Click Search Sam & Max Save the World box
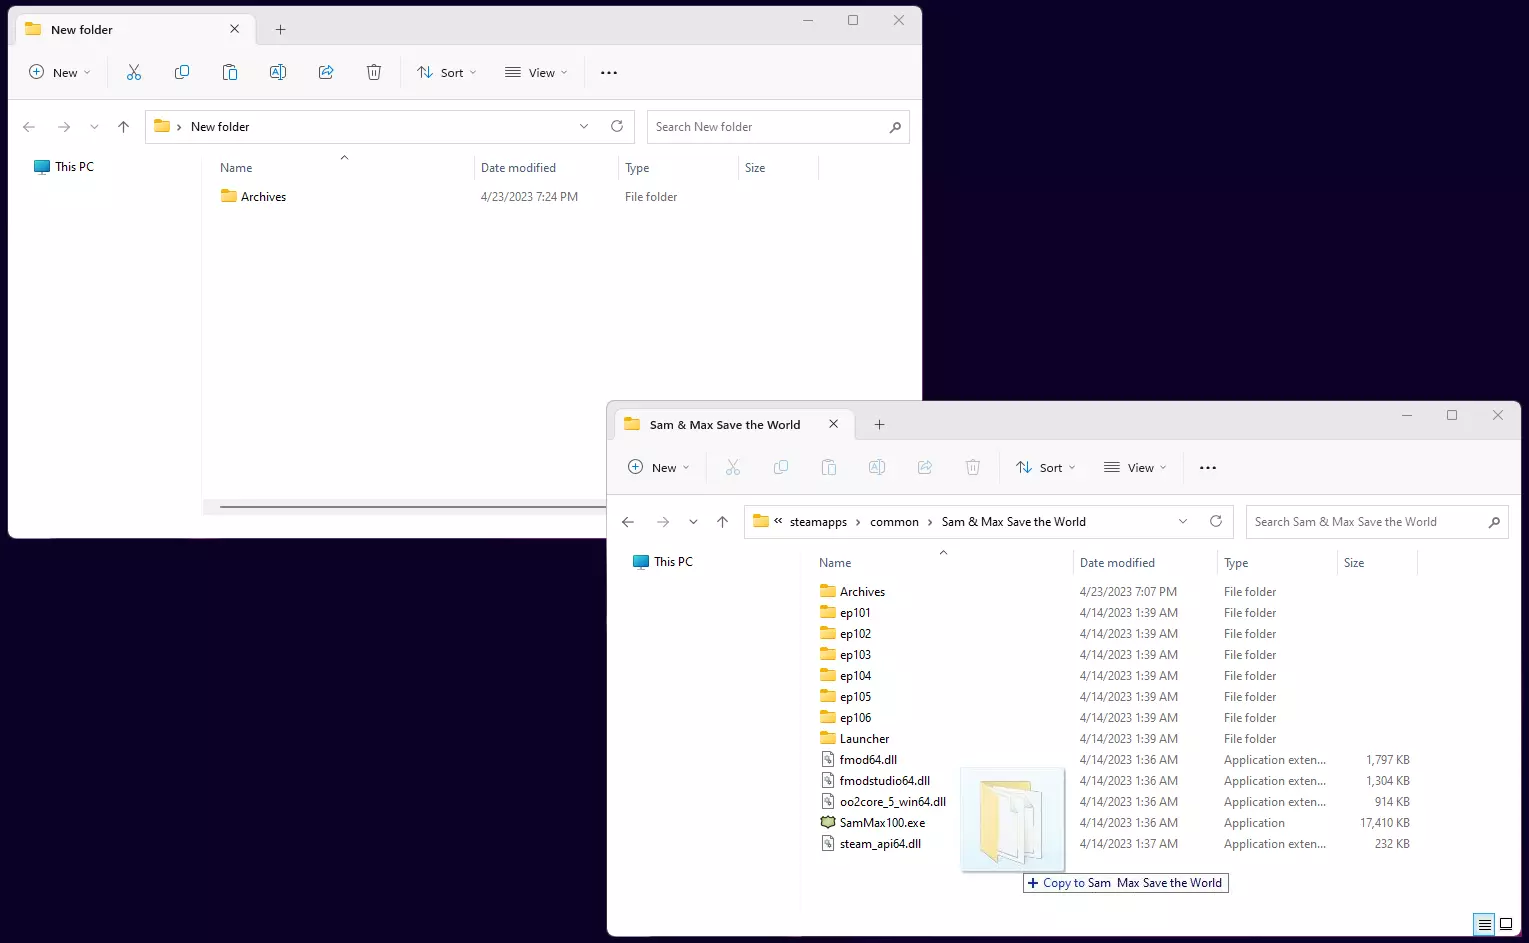1529x943 pixels. coord(1377,522)
